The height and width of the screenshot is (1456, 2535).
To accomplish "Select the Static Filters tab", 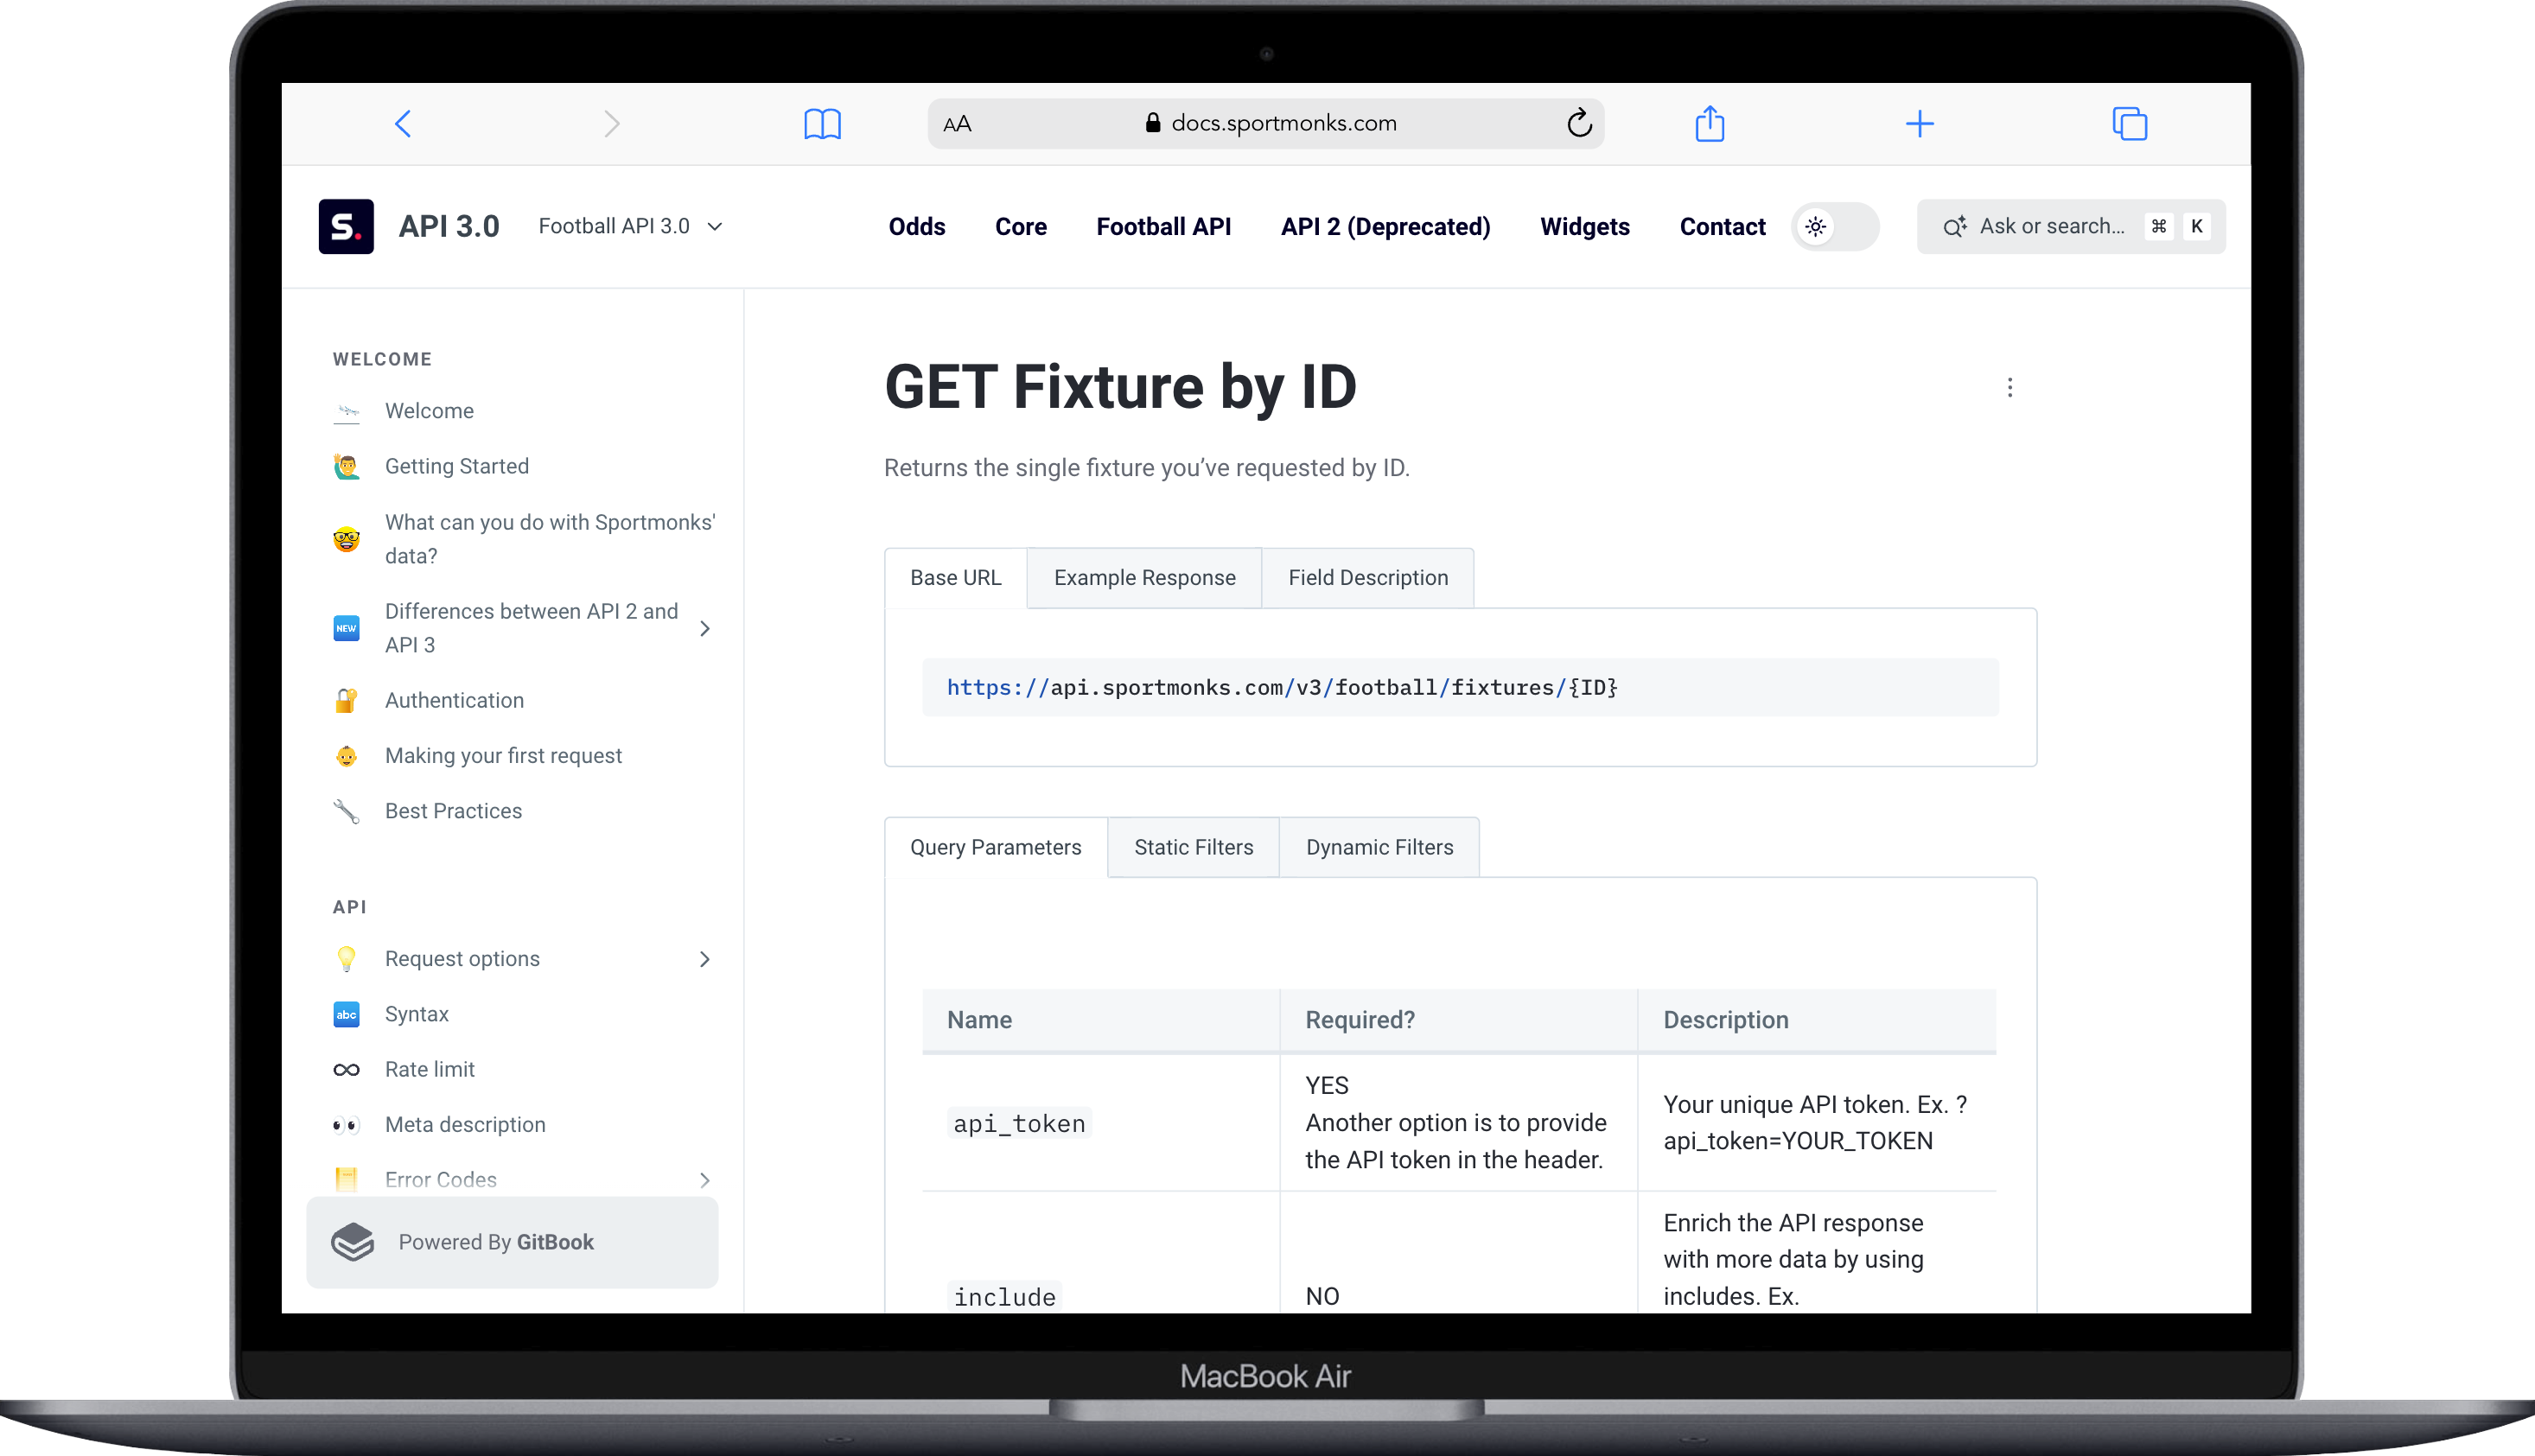I will click(1193, 847).
